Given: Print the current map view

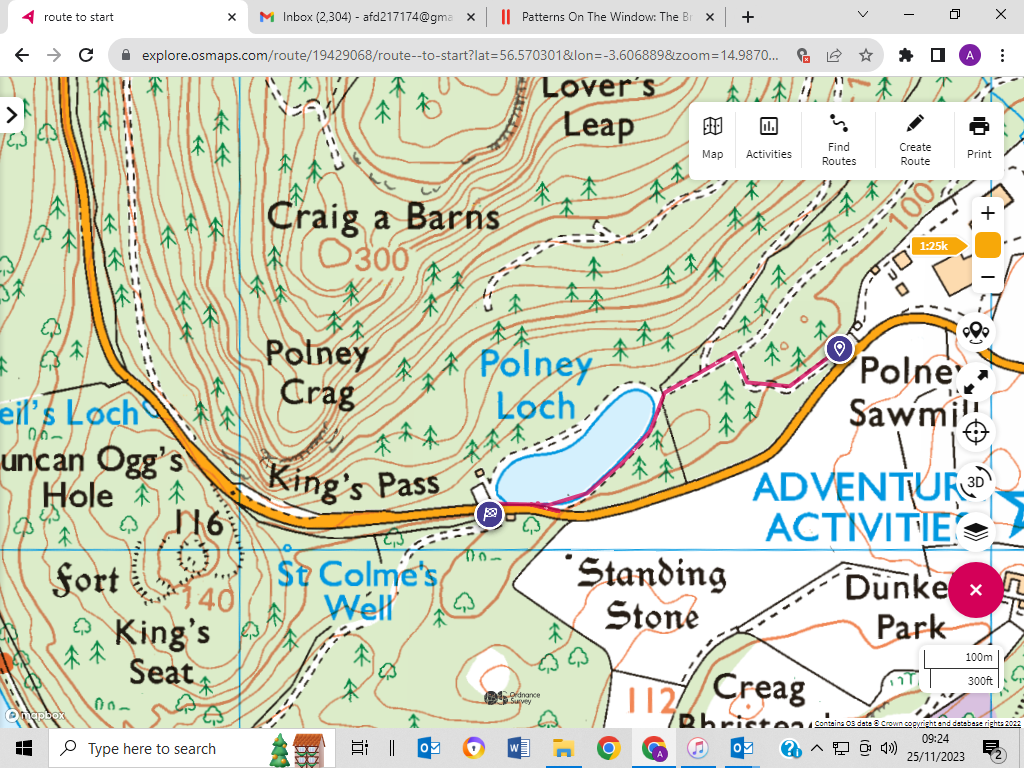Looking at the screenshot, I should [x=979, y=138].
